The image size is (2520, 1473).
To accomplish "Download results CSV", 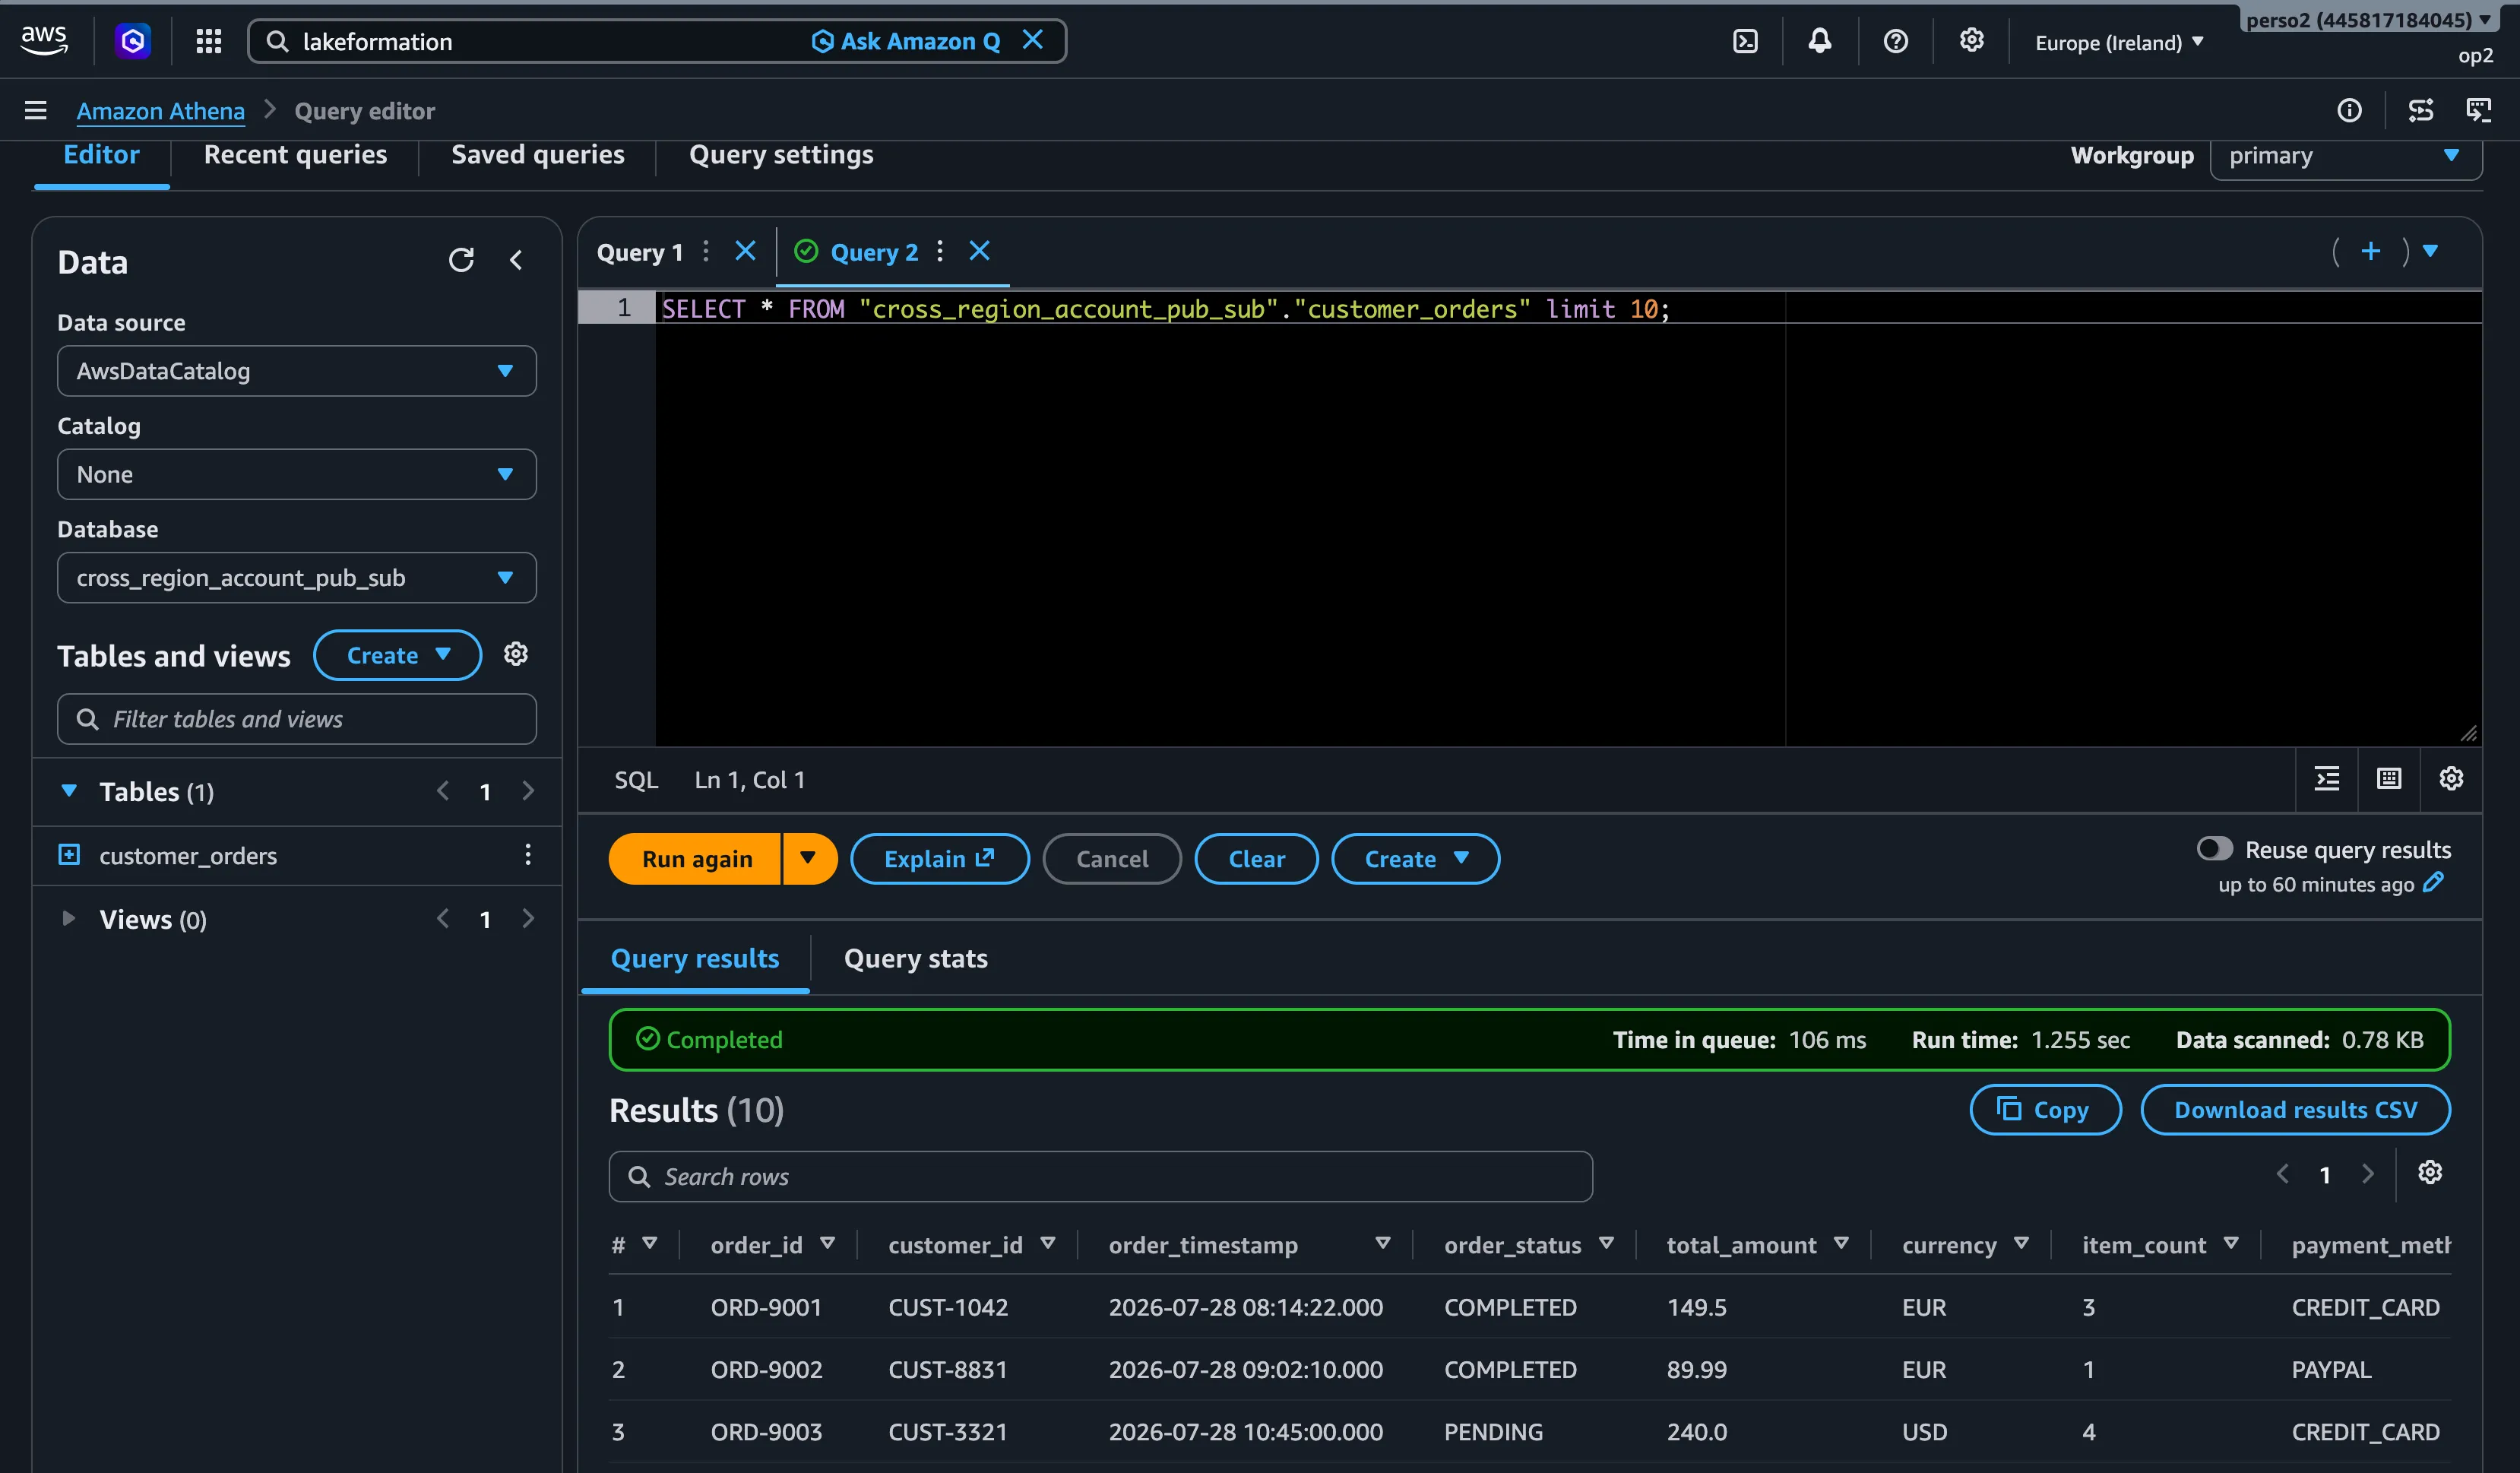I will (2295, 1109).
